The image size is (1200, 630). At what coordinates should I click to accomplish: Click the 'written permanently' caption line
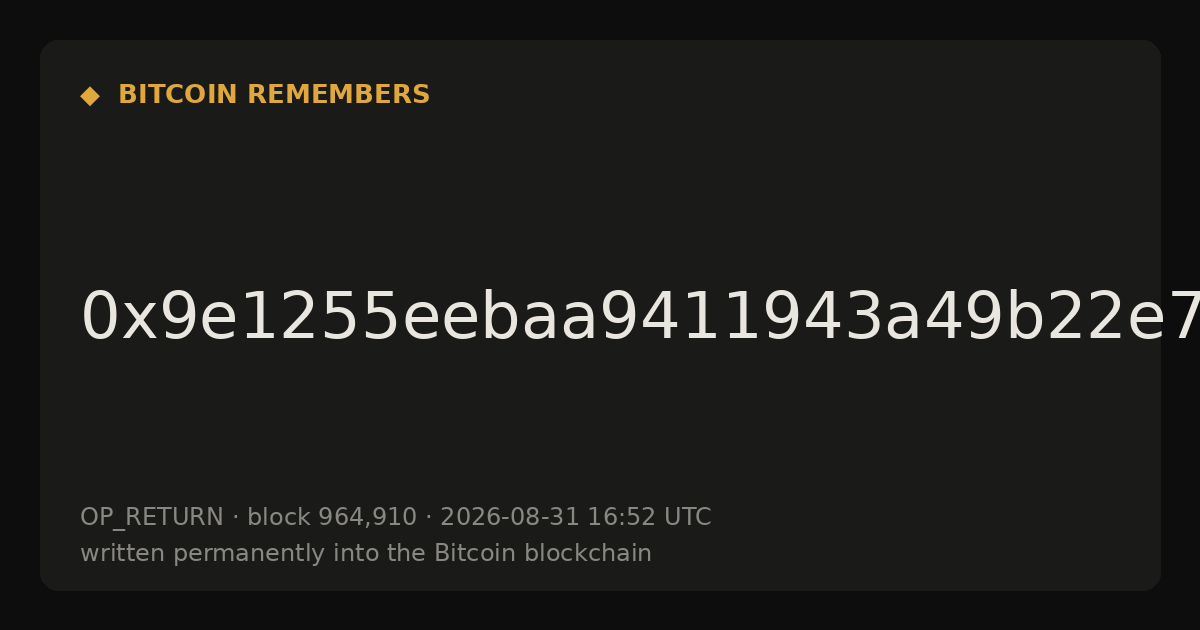[x=366, y=554]
